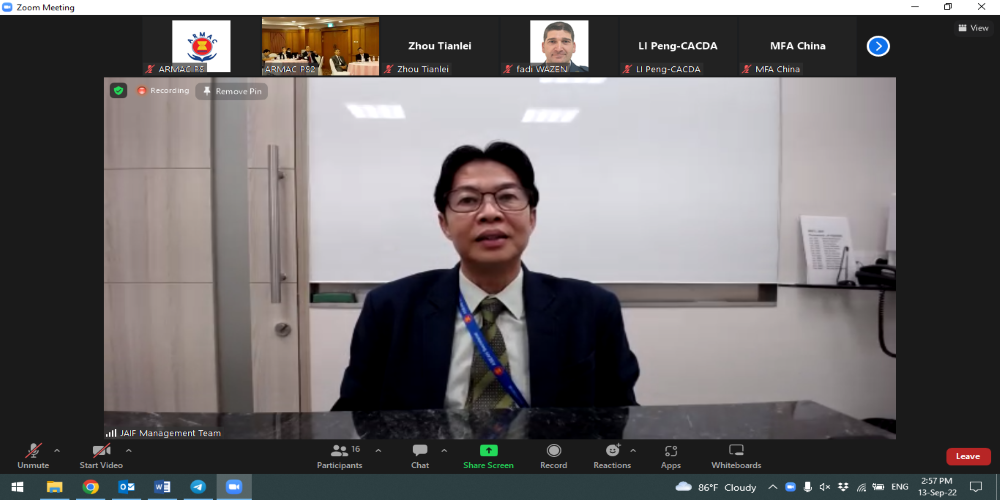1000x500 pixels.
Task: Open Zoom Apps
Action: click(671, 457)
